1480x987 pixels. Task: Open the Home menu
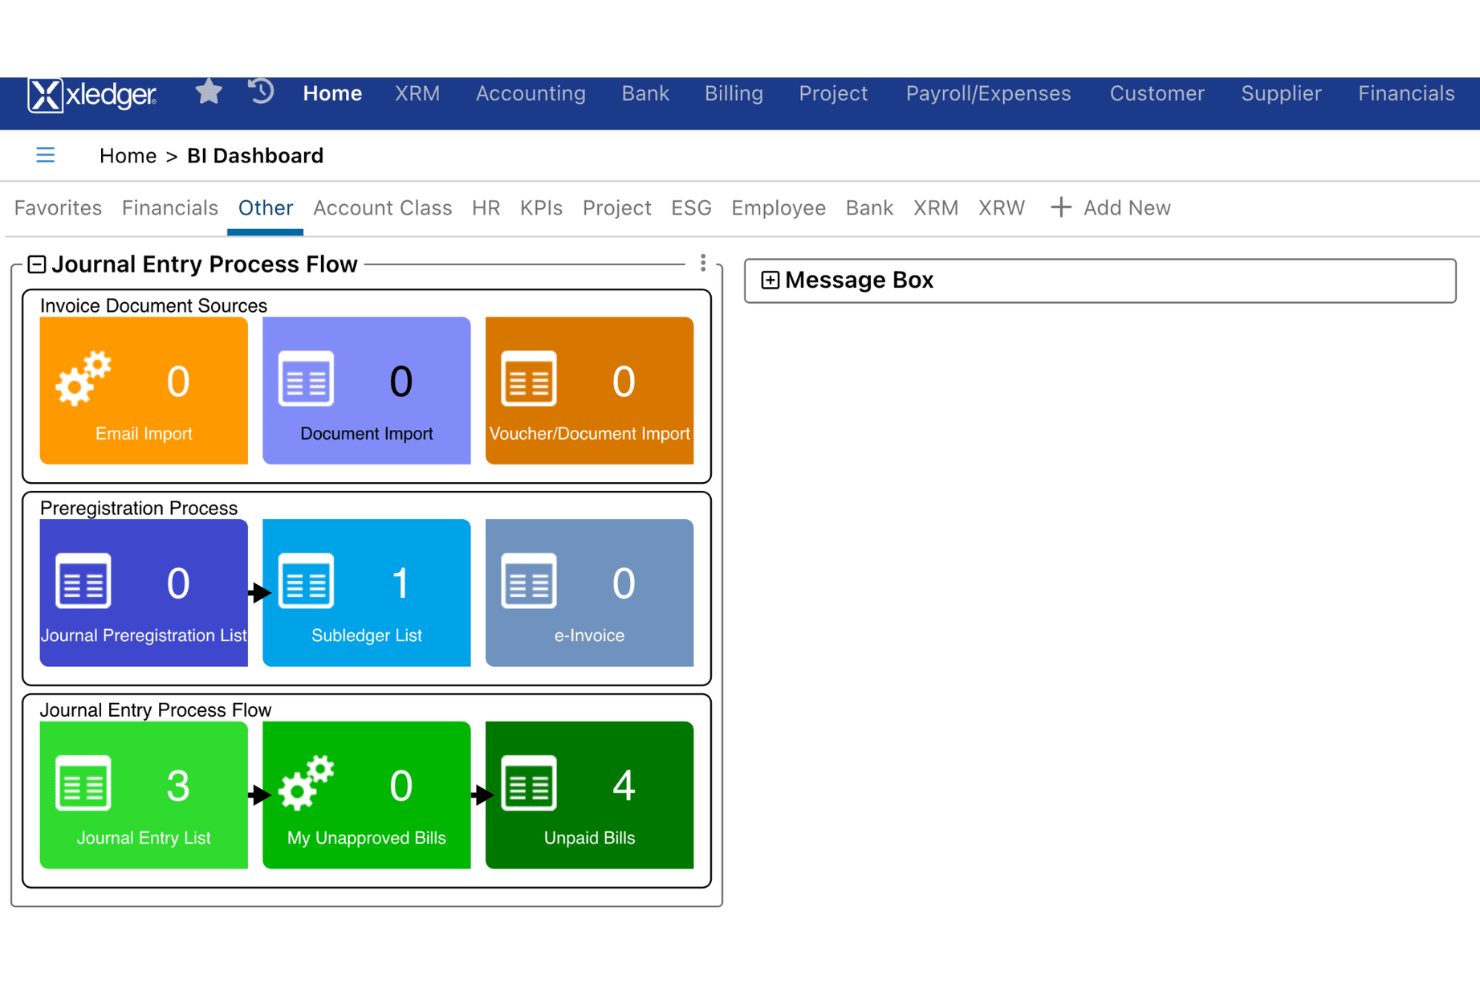tap(333, 94)
